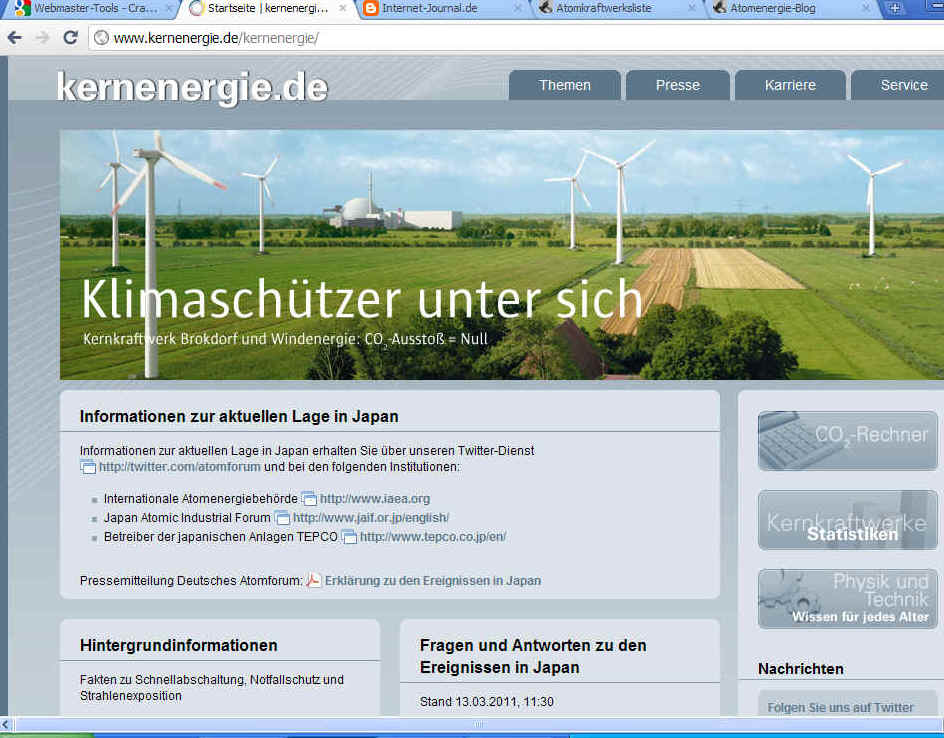Switch to the Atomkraftwerksliste tab
The height and width of the screenshot is (738, 944).
617,8
